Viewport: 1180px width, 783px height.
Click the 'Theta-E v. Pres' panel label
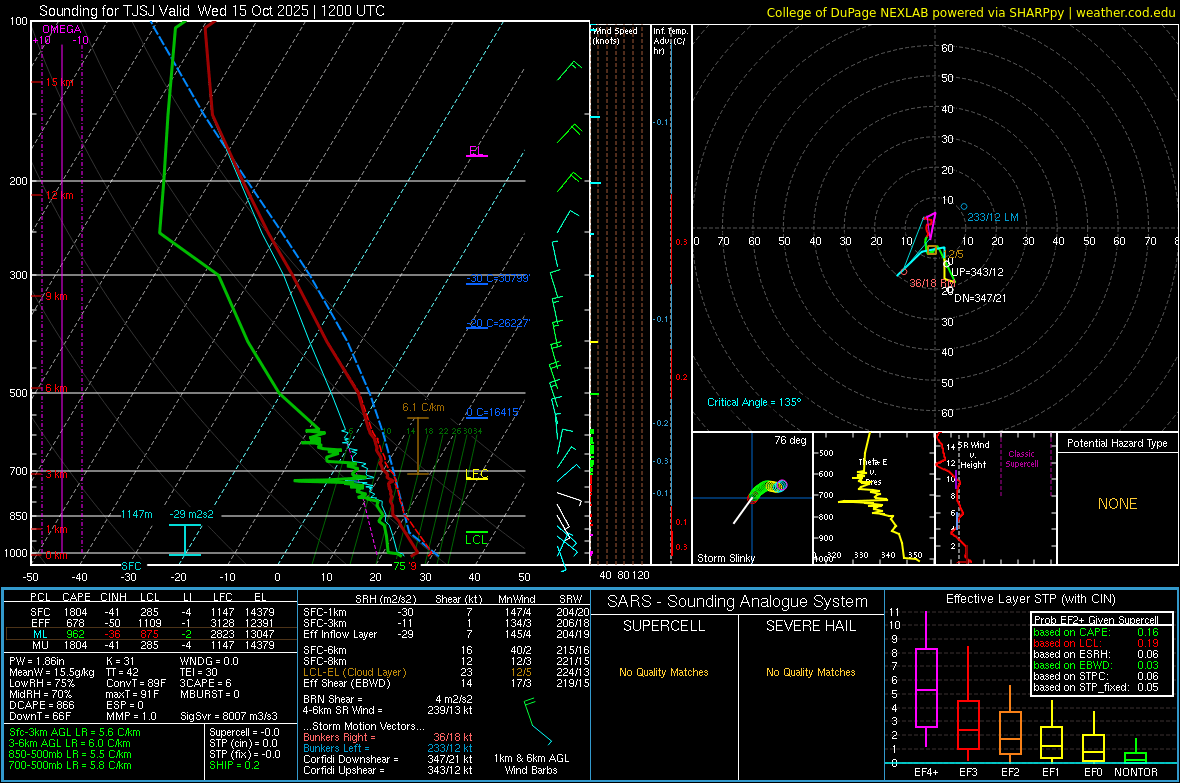point(872,471)
